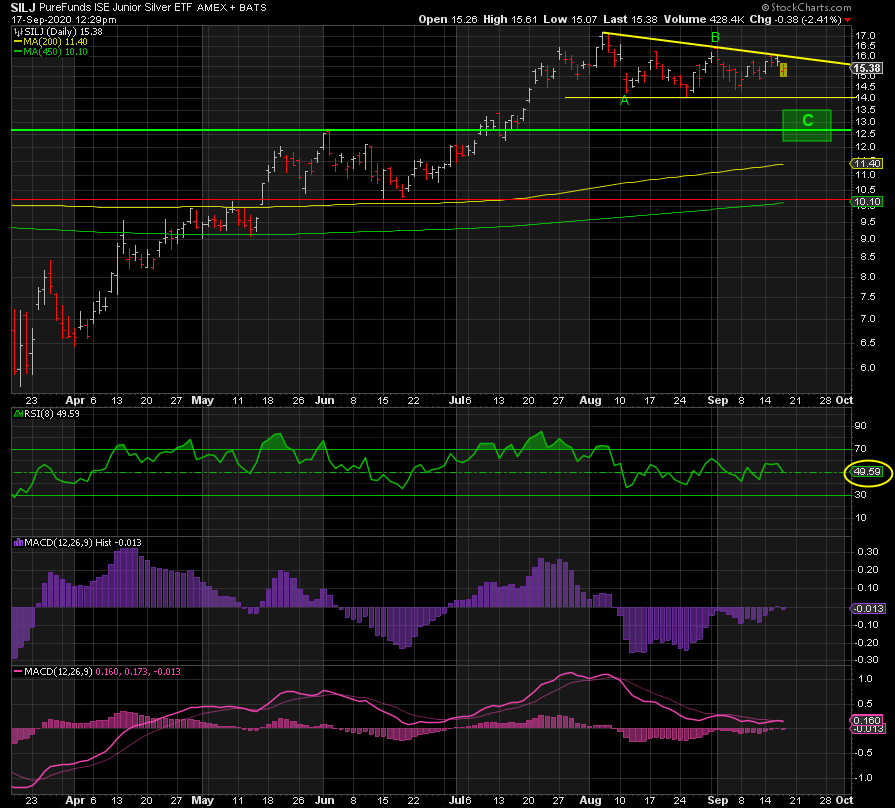Click the MACD(12,26,9) 0.160, 0.173 panel label

tap(102, 672)
